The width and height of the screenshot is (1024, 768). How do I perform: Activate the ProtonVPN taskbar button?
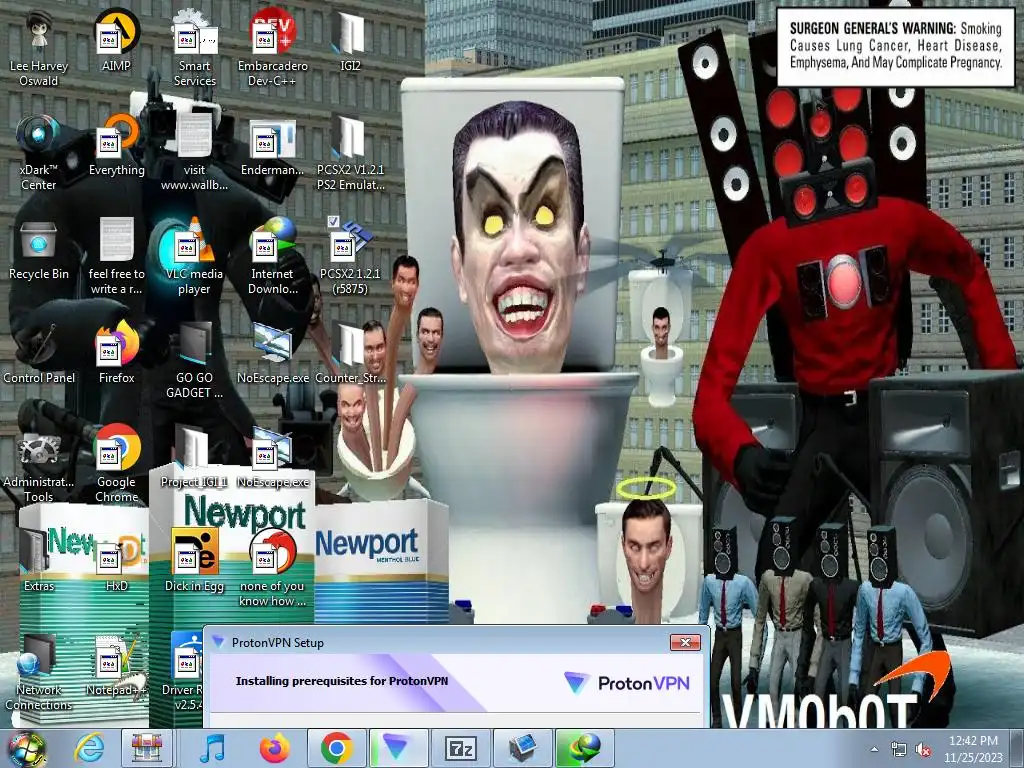pyautogui.click(x=398, y=748)
